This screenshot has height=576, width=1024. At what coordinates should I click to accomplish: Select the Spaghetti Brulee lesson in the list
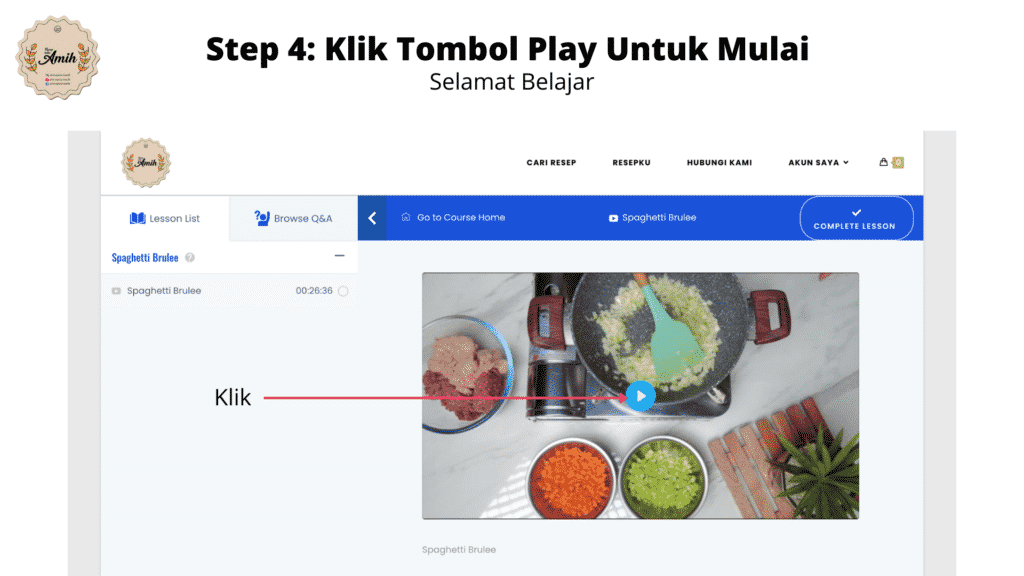pos(229,291)
